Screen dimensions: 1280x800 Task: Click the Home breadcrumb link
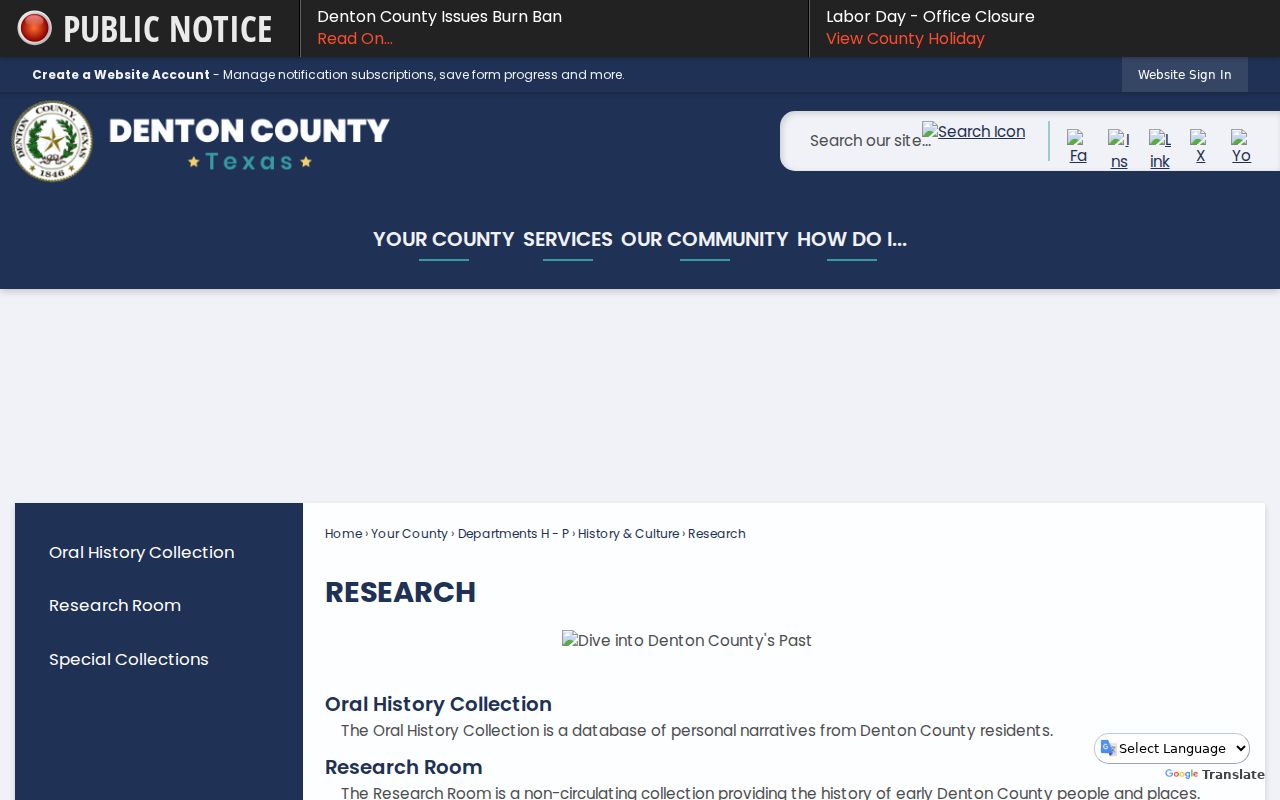click(343, 534)
